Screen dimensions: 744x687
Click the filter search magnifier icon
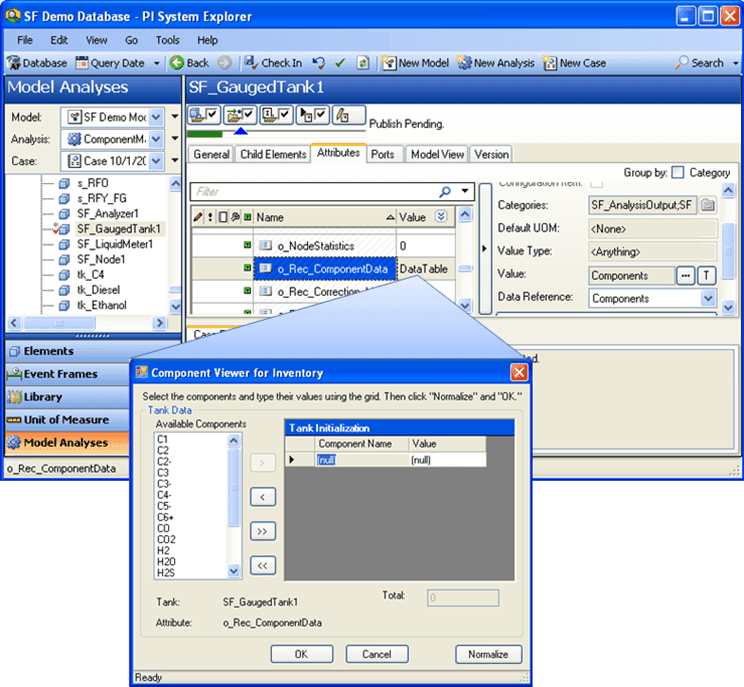coord(445,192)
